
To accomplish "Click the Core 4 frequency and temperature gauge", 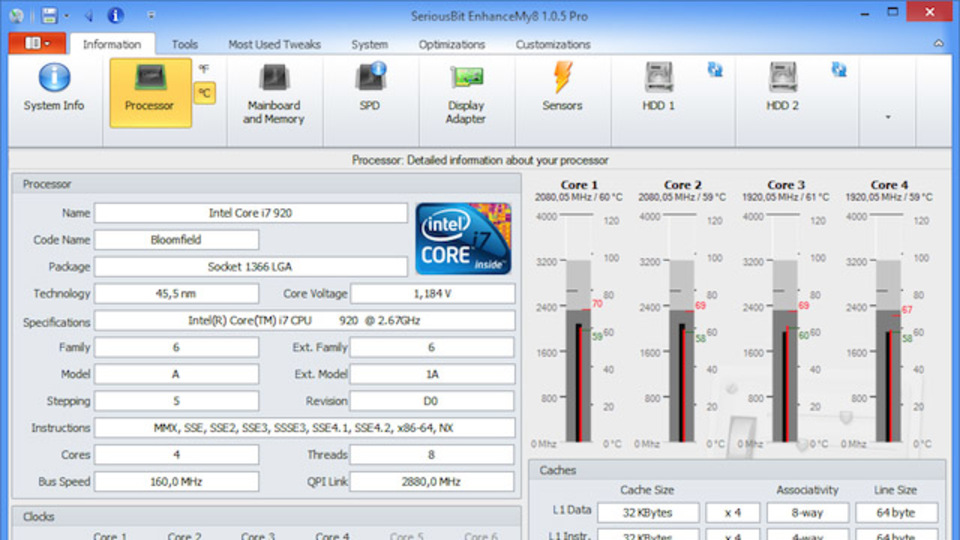I will [888, 328].
